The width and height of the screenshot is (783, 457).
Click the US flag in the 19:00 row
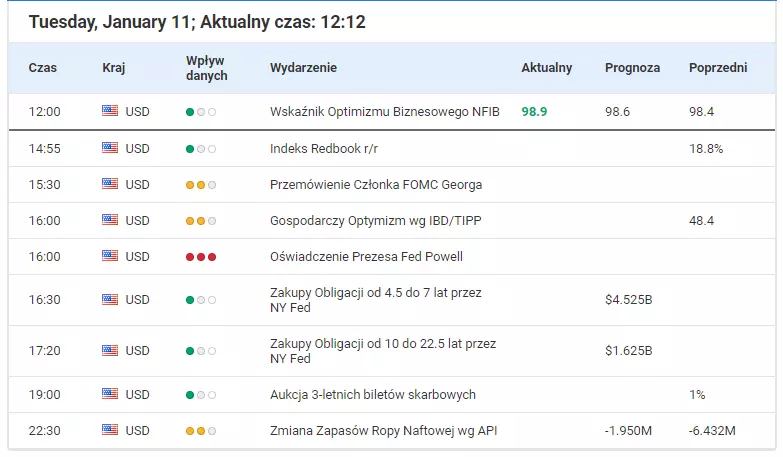[x=110, y=394]
